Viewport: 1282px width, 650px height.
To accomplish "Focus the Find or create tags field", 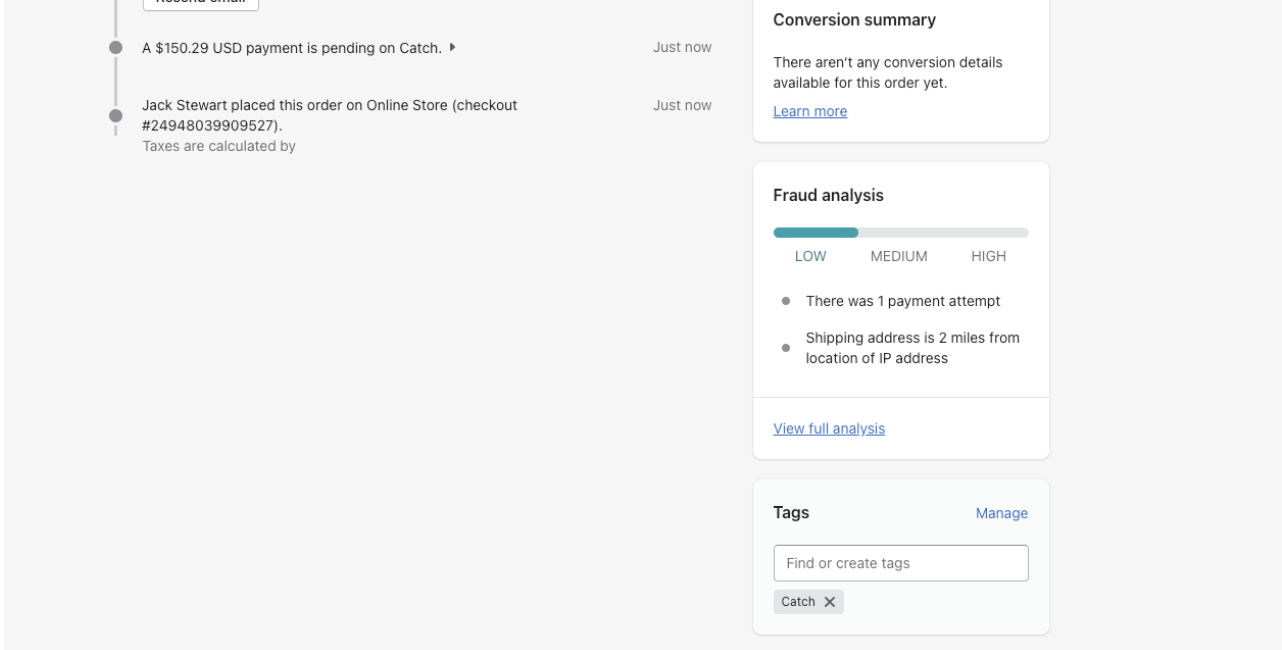I will click(900, 563).
